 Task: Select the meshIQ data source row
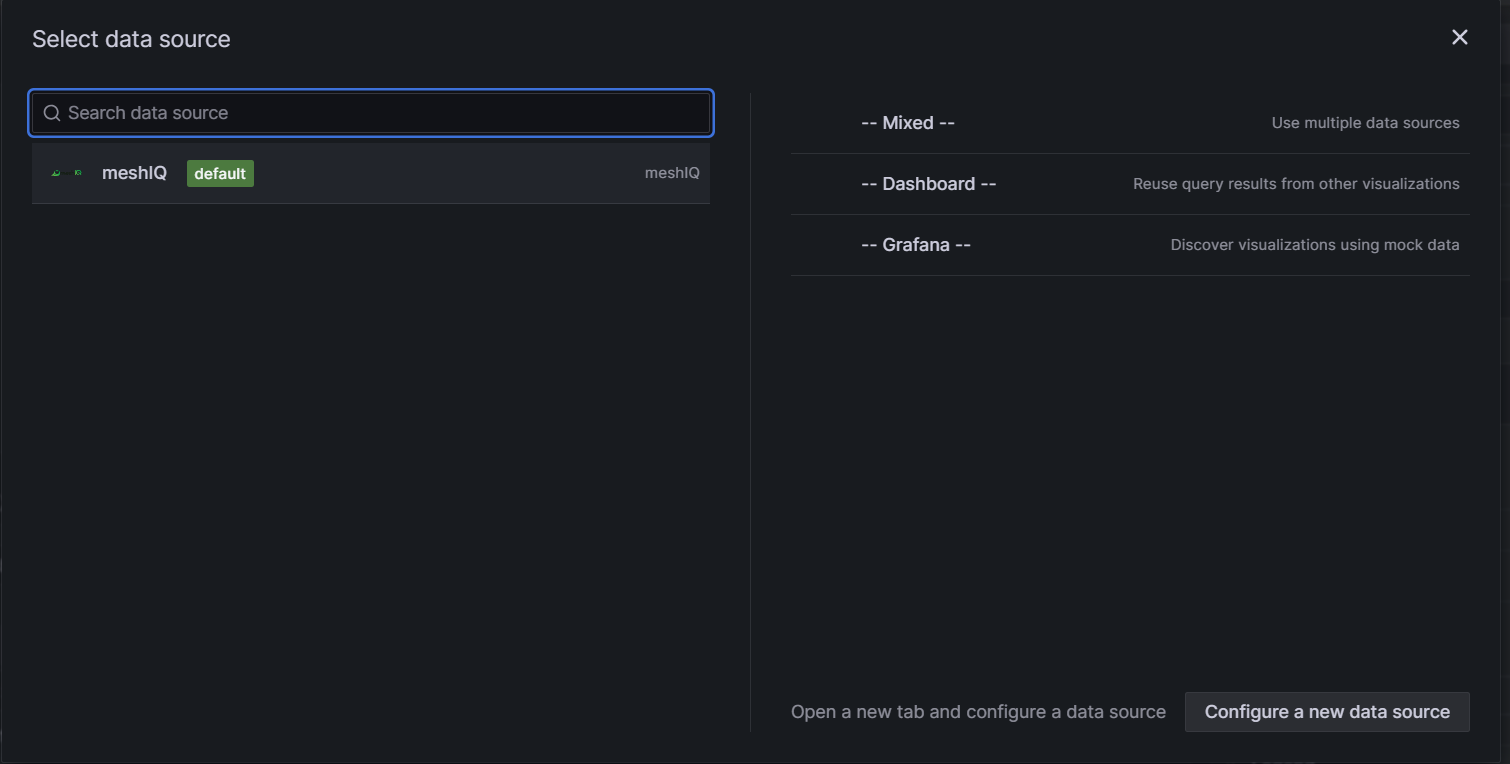(x=371, y=173)
